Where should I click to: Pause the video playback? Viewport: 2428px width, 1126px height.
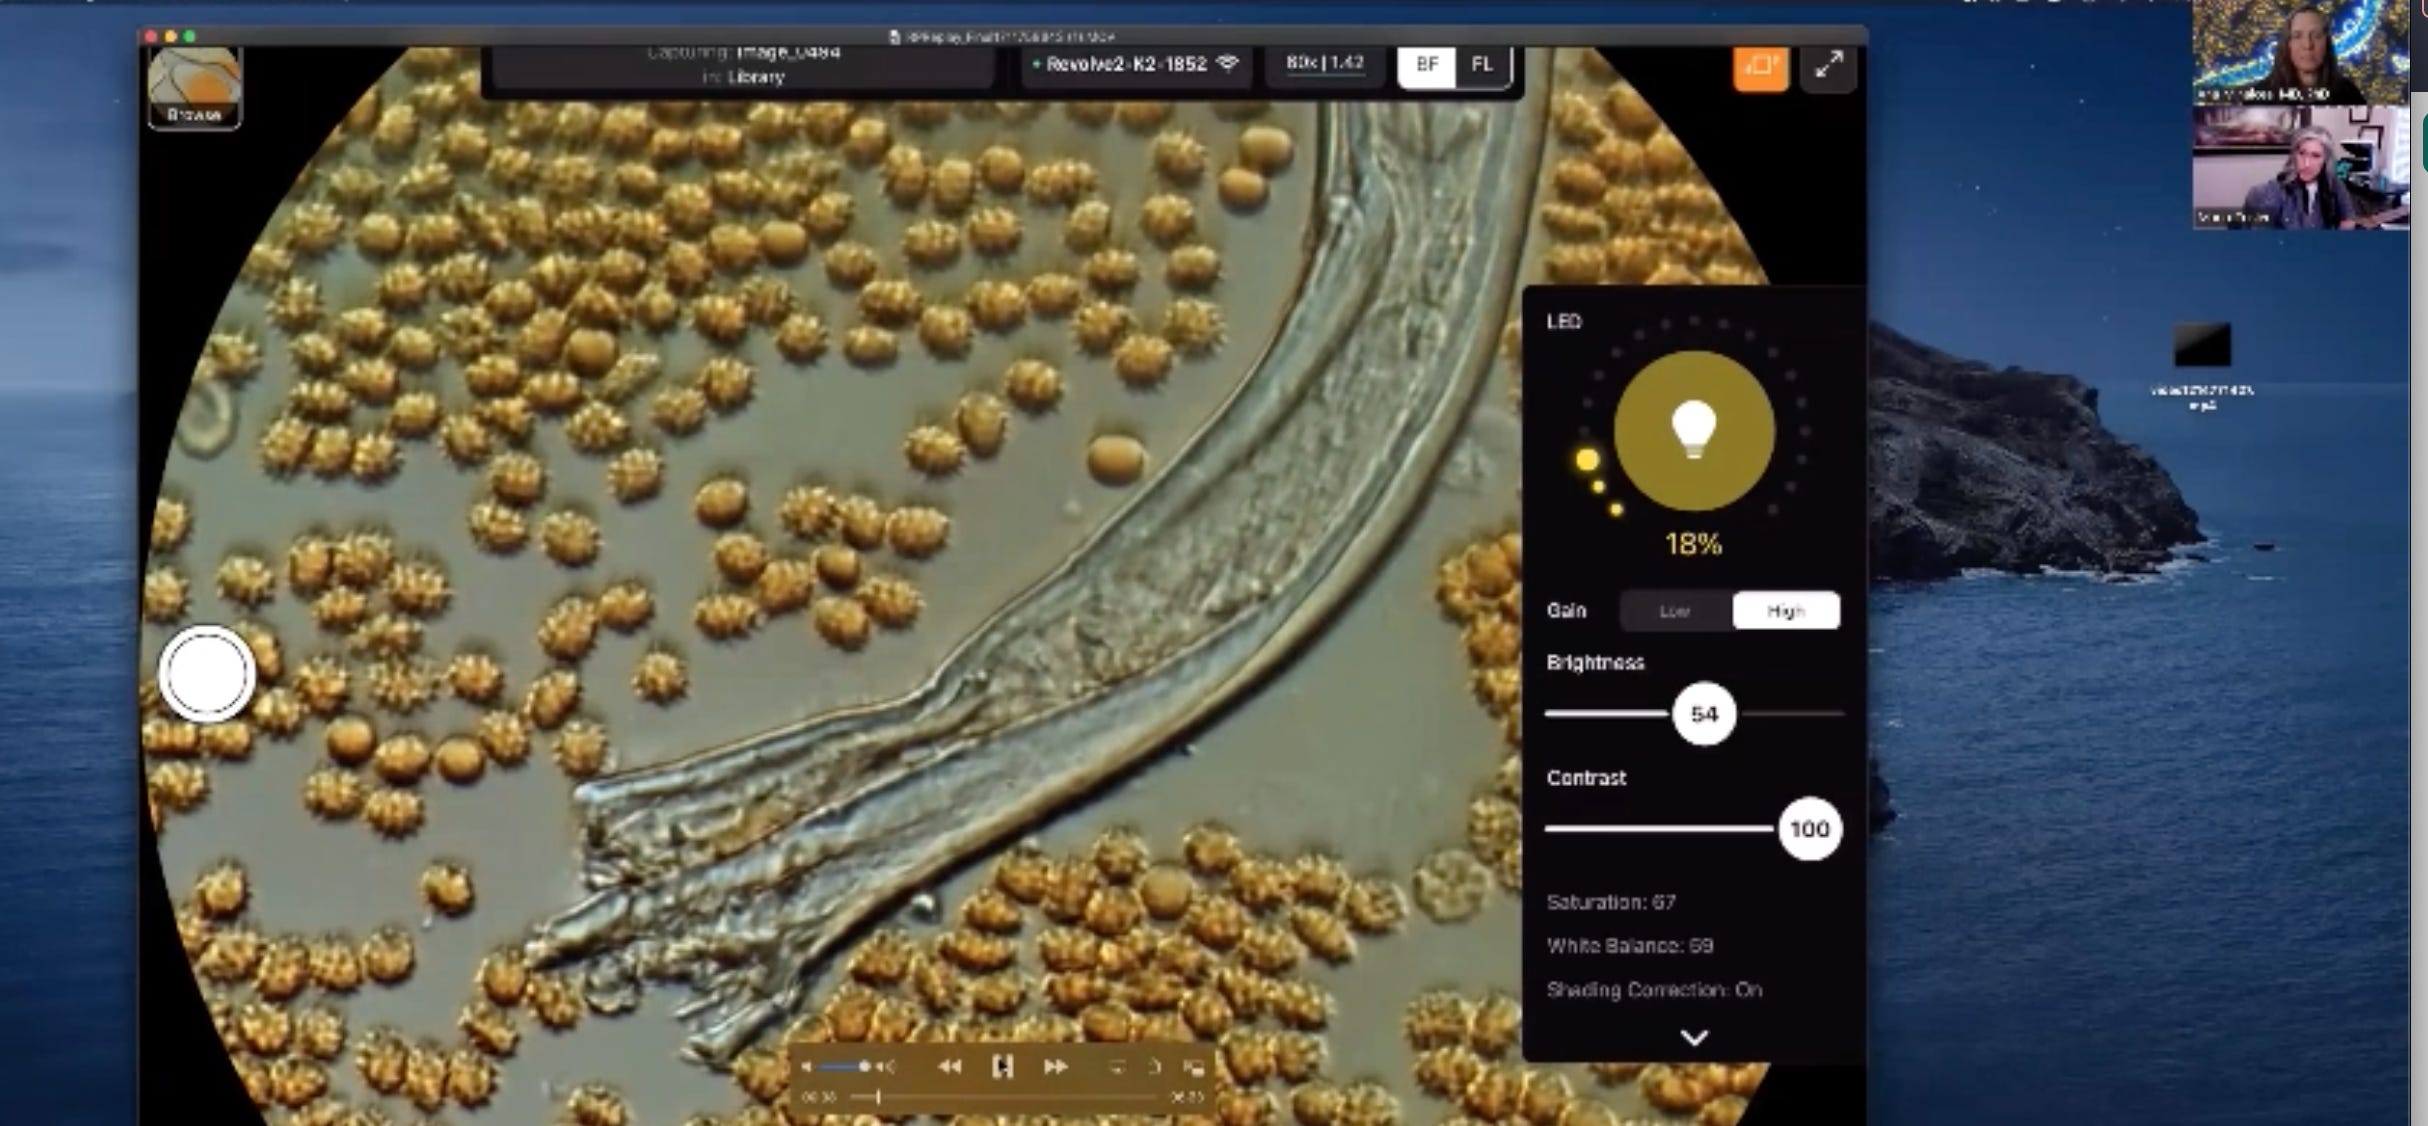[x=1002, y=1067]
